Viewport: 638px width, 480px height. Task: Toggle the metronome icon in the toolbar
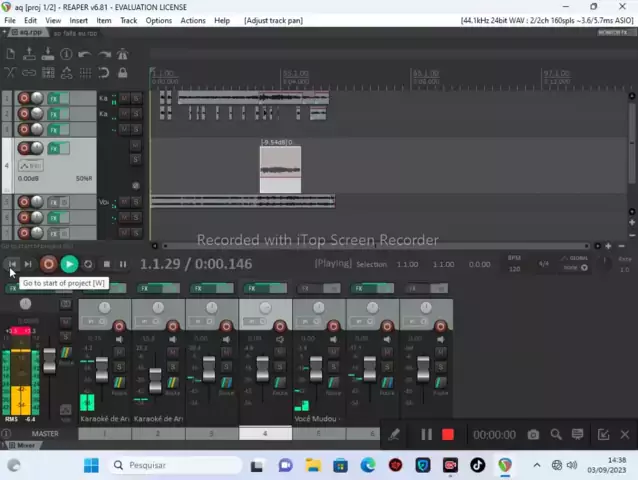(122, 54)
